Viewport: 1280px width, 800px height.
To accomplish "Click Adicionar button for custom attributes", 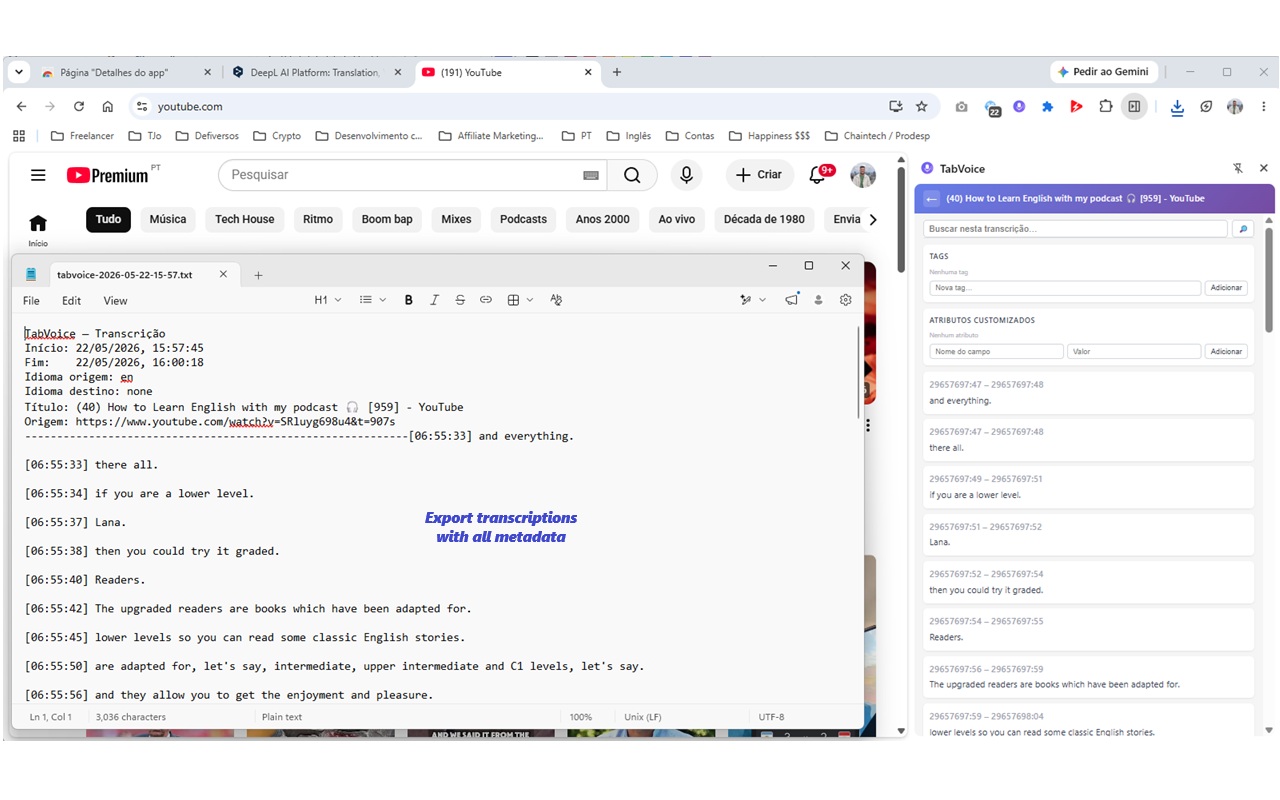I will point(1226,352).
